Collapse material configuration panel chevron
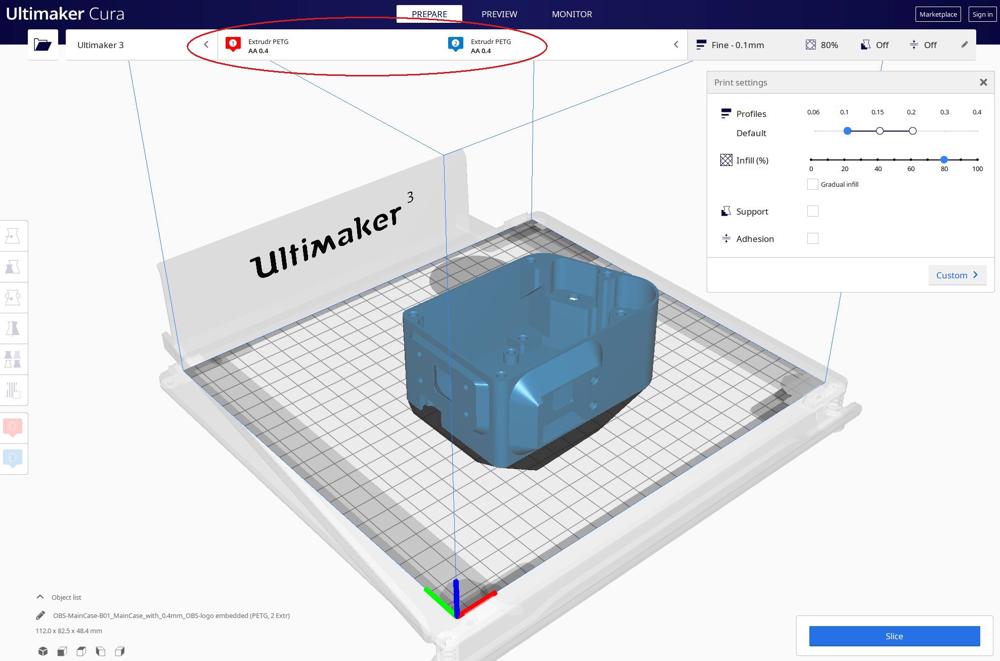 tap(676, 45)
